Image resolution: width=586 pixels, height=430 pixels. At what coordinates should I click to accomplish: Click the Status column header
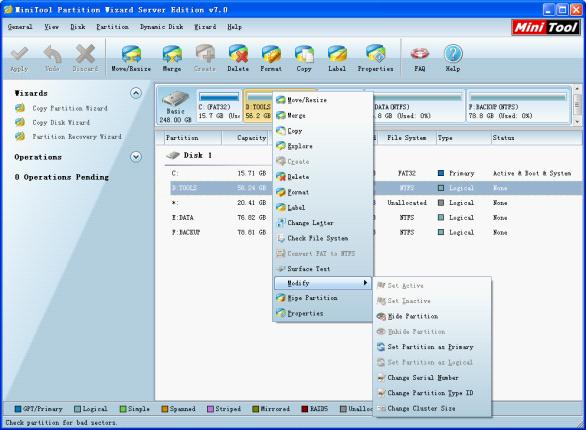click(537, 138)
